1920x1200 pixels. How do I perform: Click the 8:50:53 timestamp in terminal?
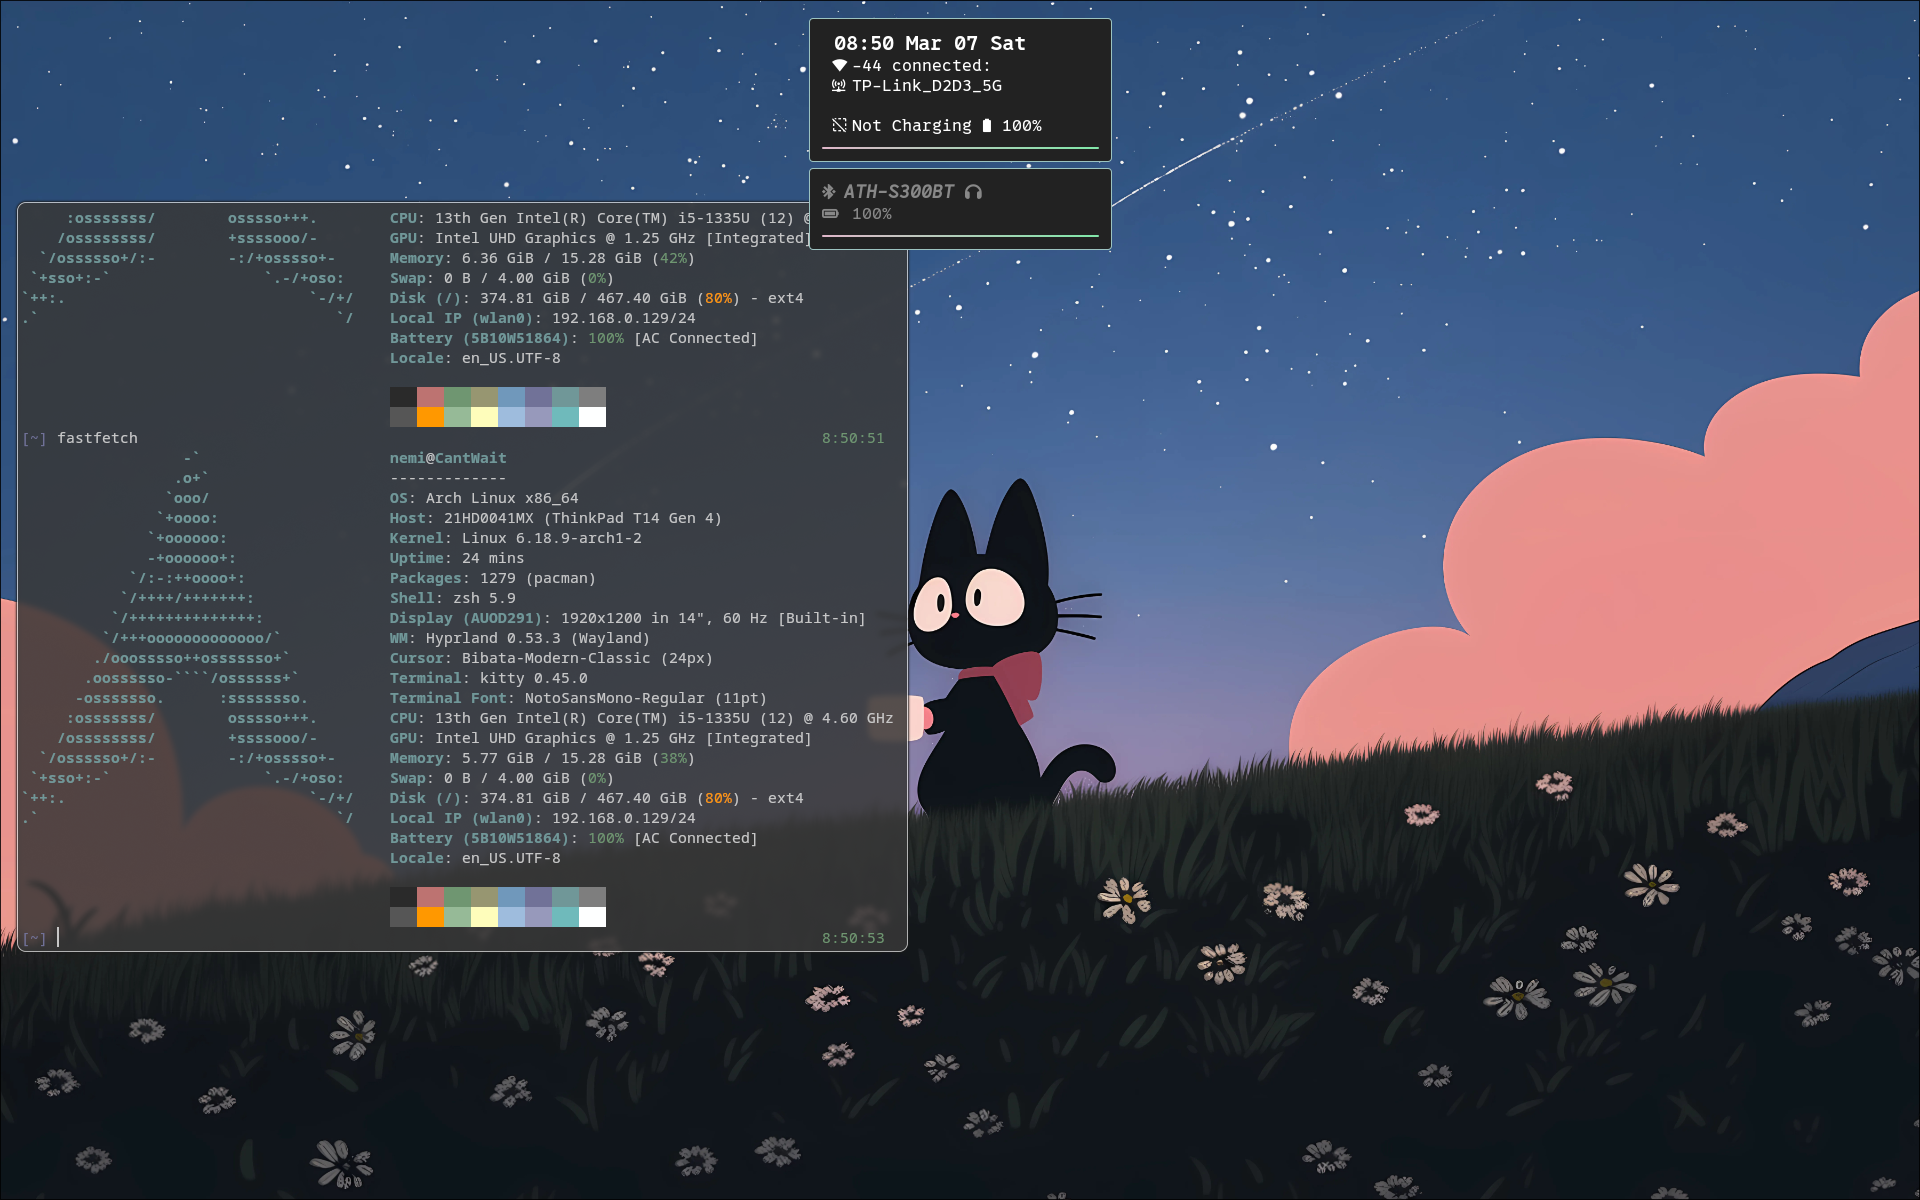[852, 938]
